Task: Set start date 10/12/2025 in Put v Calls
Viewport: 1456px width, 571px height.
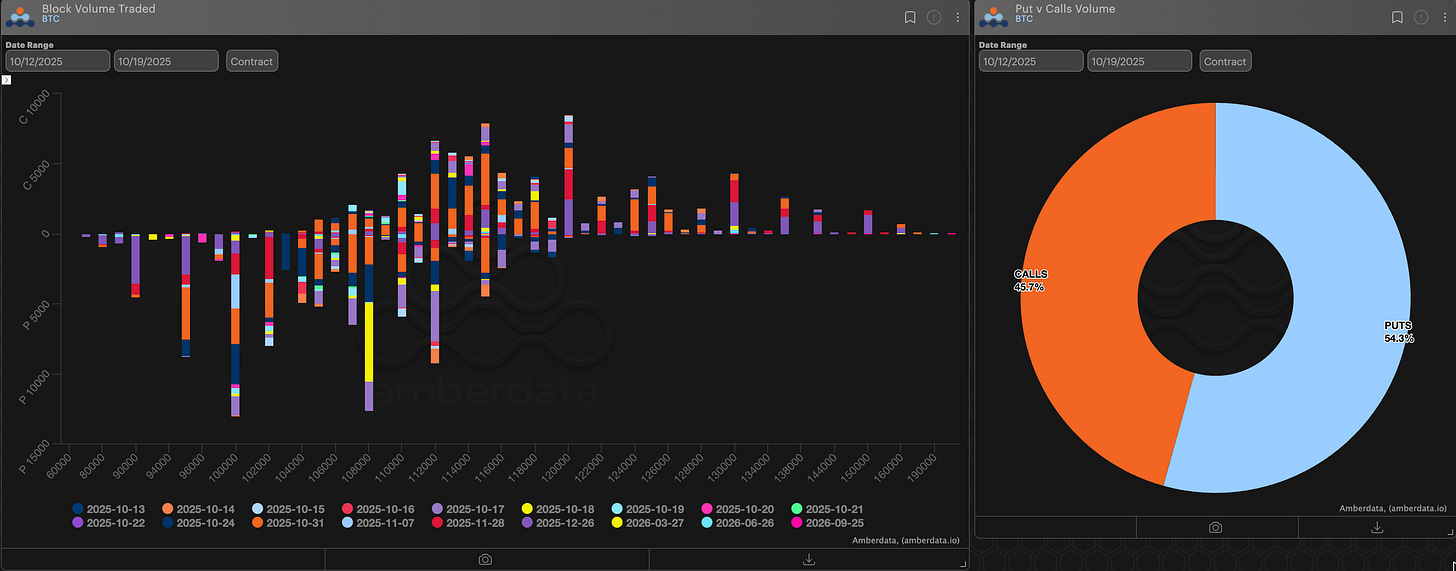Action: click(1031, 61)
